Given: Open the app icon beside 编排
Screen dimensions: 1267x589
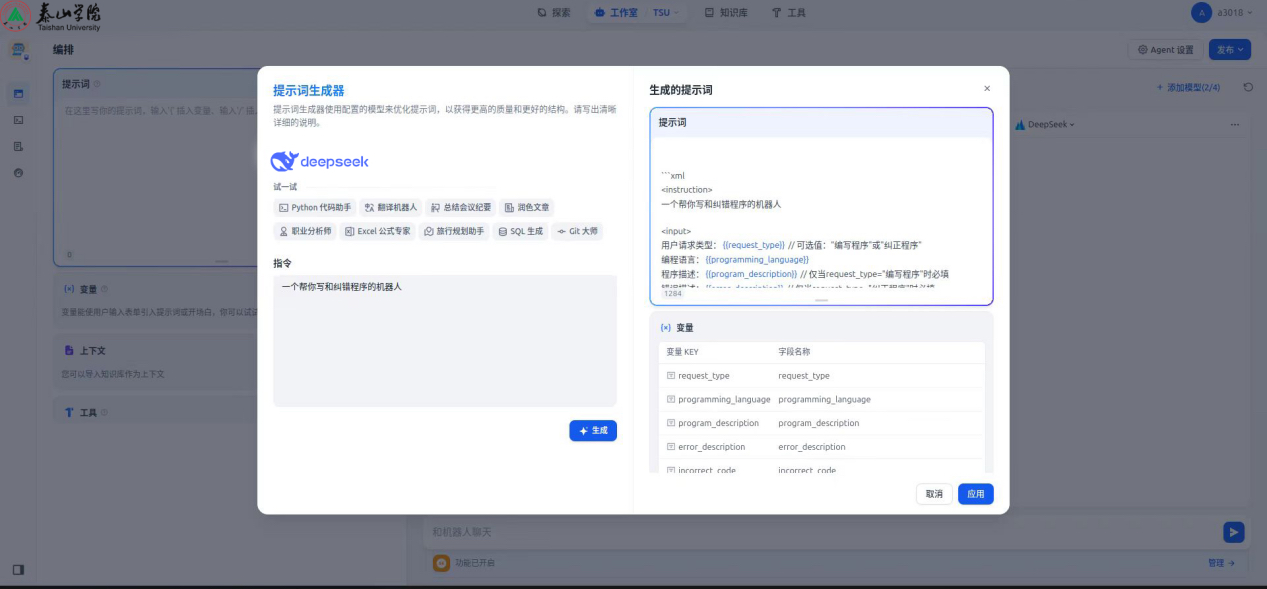Looking at the screenshot, I should pyautogui.click(x=19, y=50).
